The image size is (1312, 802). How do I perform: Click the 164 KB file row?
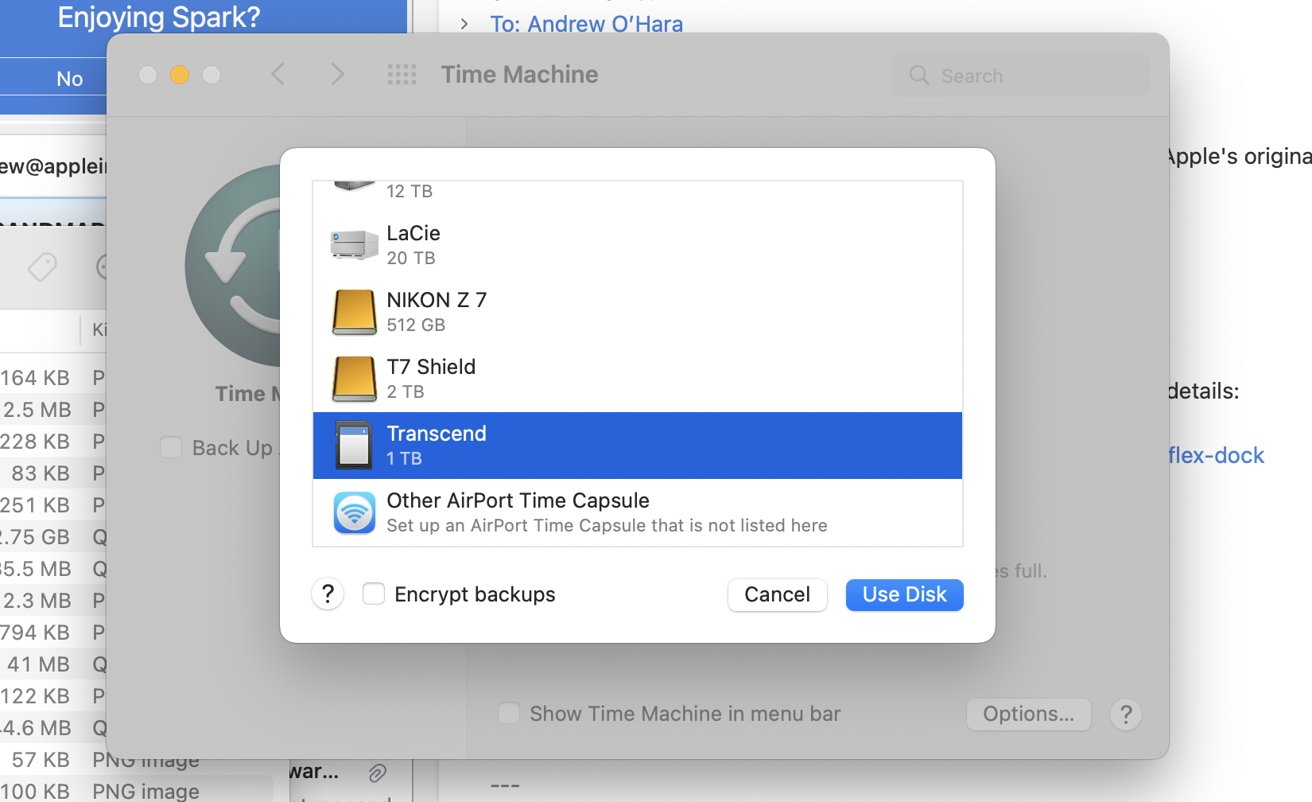pyautogui.click(x=53, y=377)
